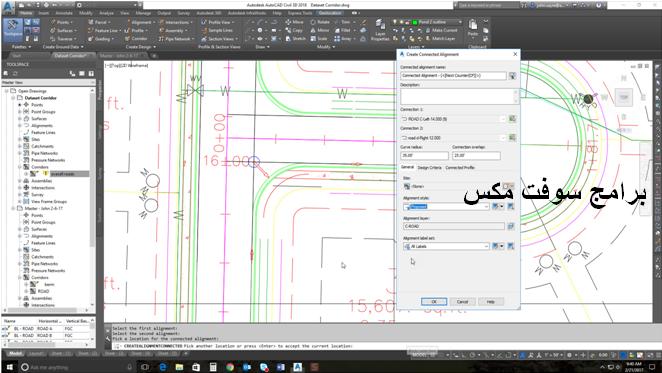Click the Profile View ribbon tool

click(217, 22)
